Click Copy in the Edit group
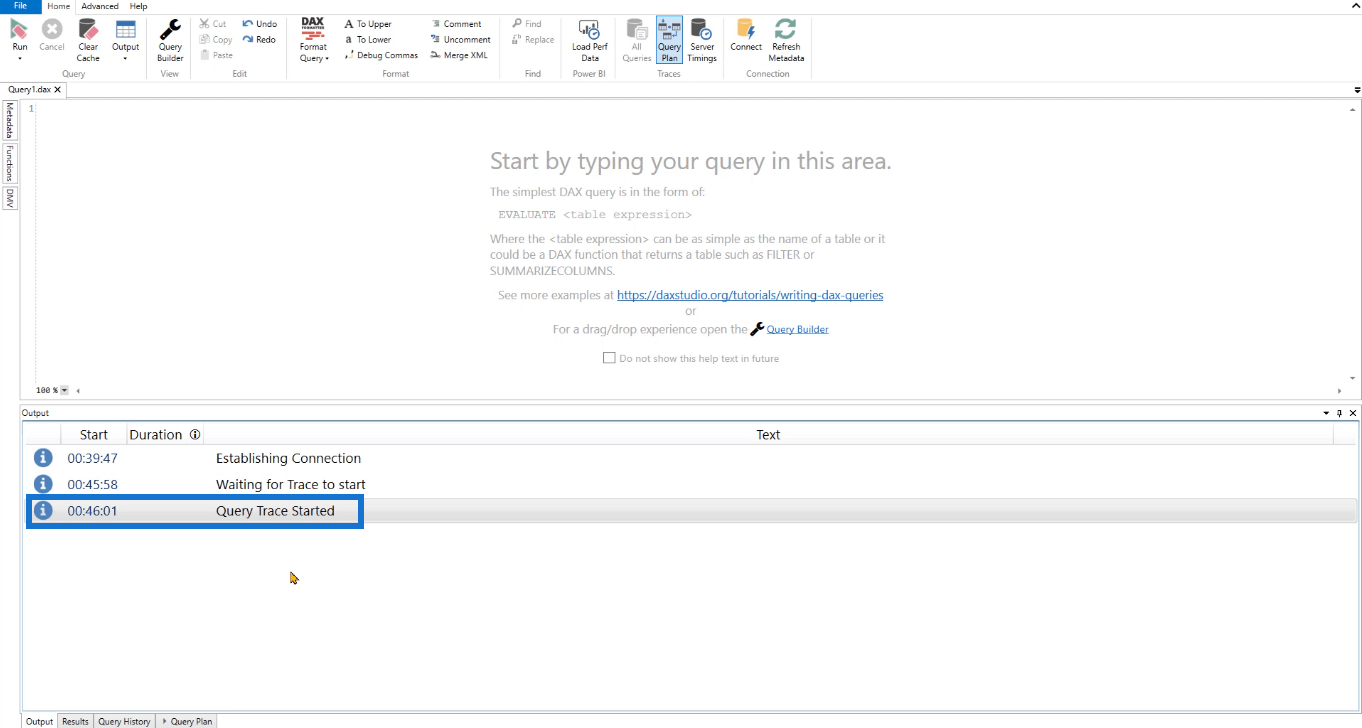The width and height of the screenshot is (1362, 728). 215,40
